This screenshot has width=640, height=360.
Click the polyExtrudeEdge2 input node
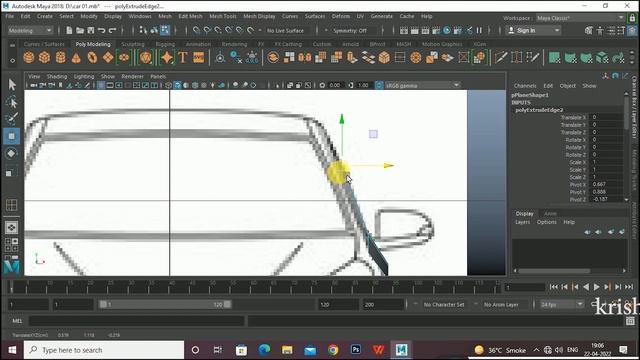click(x=539, y=110)
